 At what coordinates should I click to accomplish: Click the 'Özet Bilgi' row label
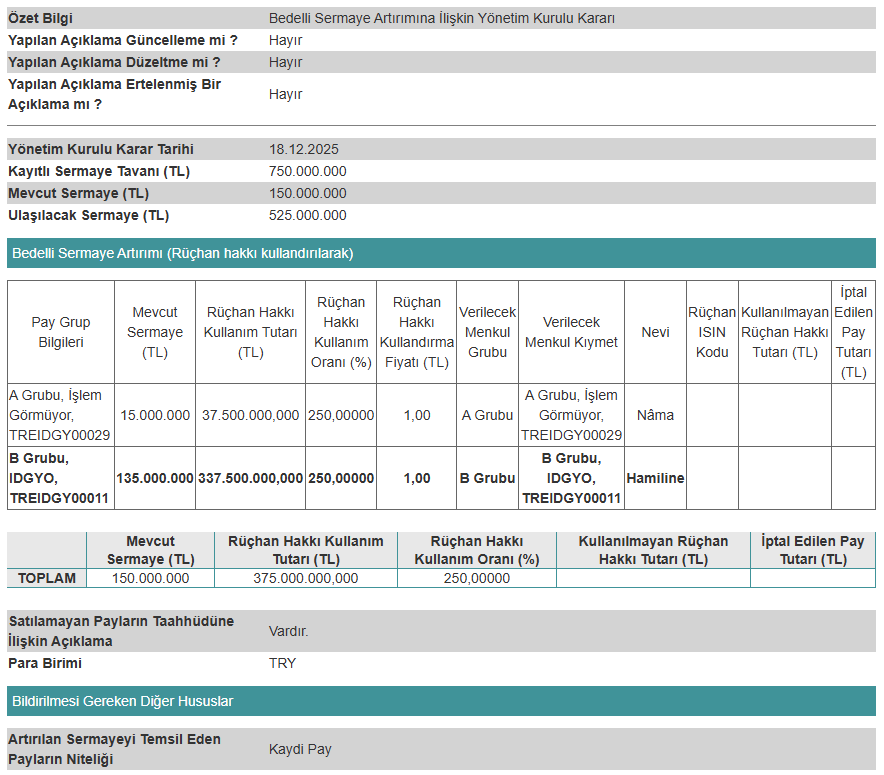pyautogui.click(x=40, y=18)
